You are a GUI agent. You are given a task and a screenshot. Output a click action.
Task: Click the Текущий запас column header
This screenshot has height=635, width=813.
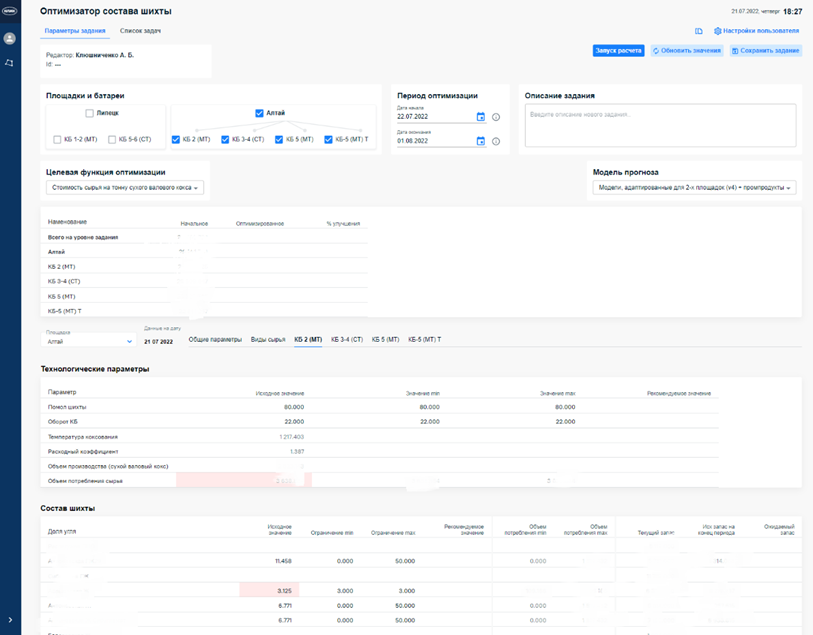[x=655, y=532]
